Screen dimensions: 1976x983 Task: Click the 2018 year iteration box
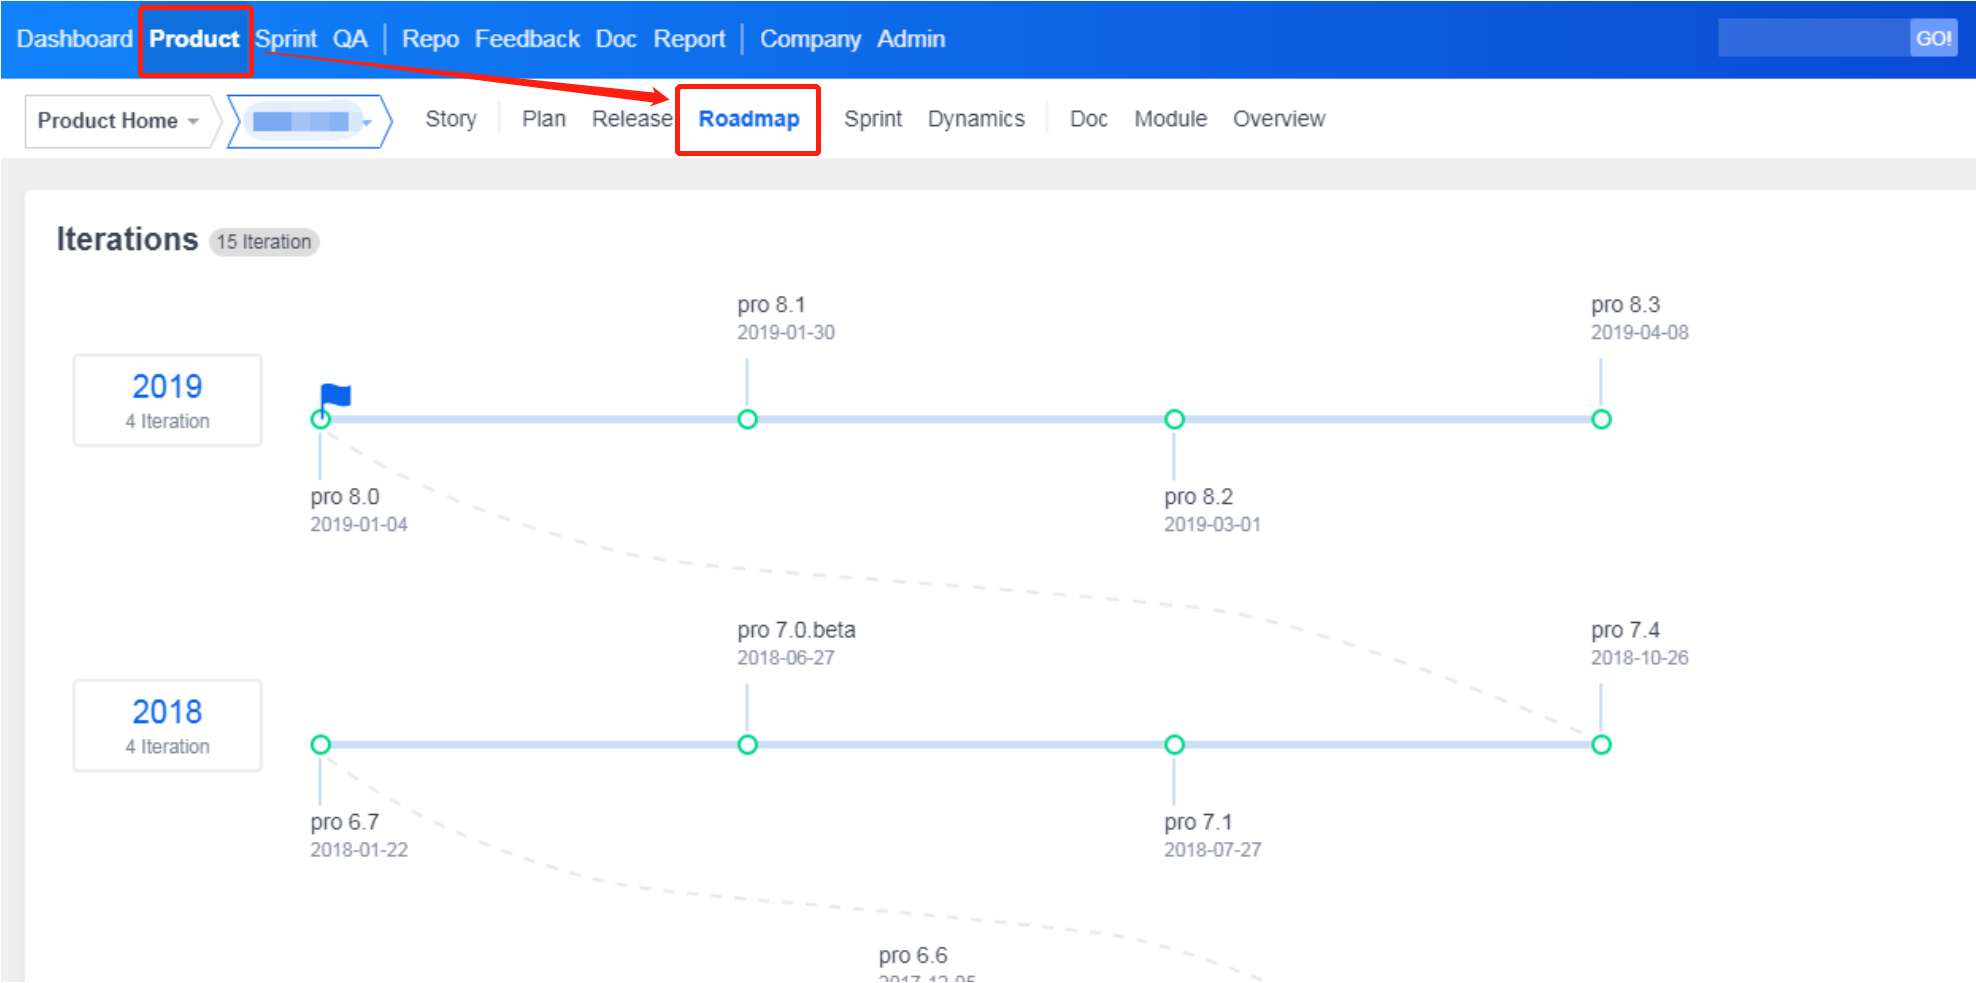pos(167,726)
